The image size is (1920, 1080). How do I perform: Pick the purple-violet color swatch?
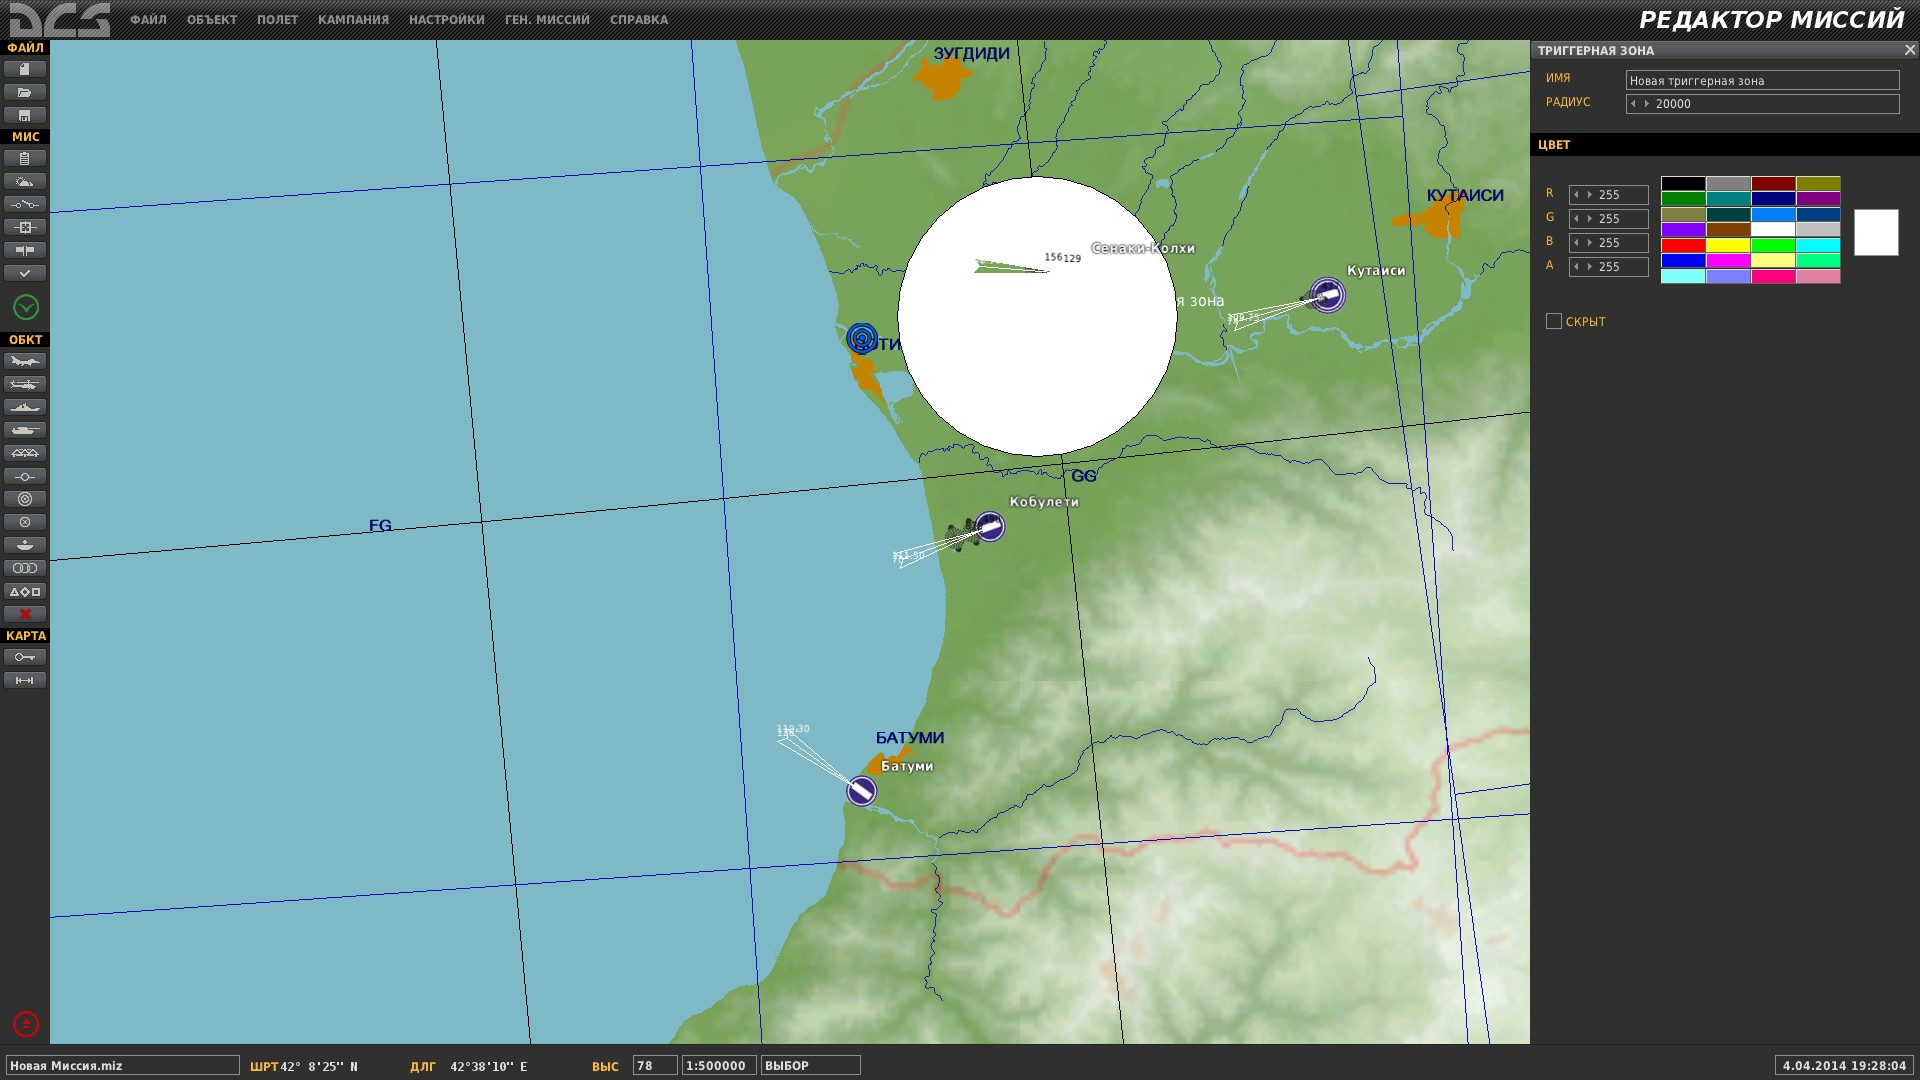click(x=1683, y=230)
